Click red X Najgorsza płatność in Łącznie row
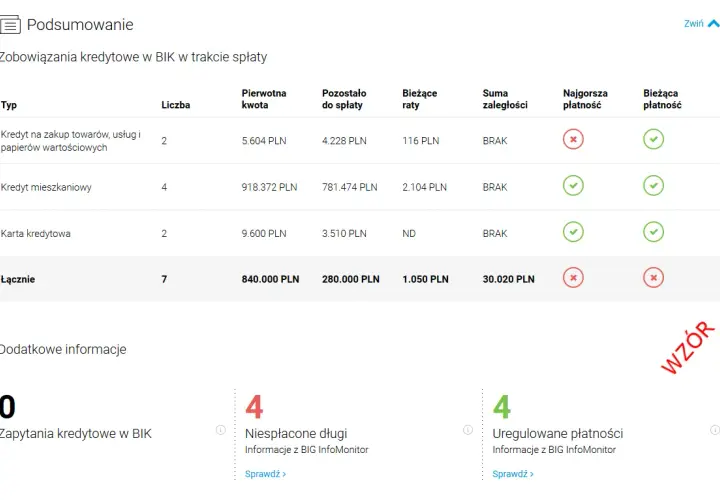Screen dimensions: 720x500 573,278
